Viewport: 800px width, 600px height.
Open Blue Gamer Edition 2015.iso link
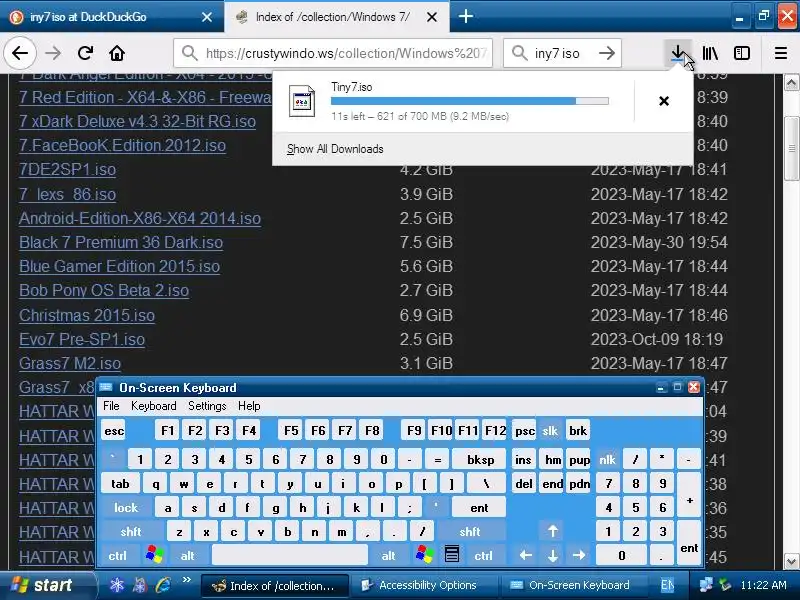point(119,266)
